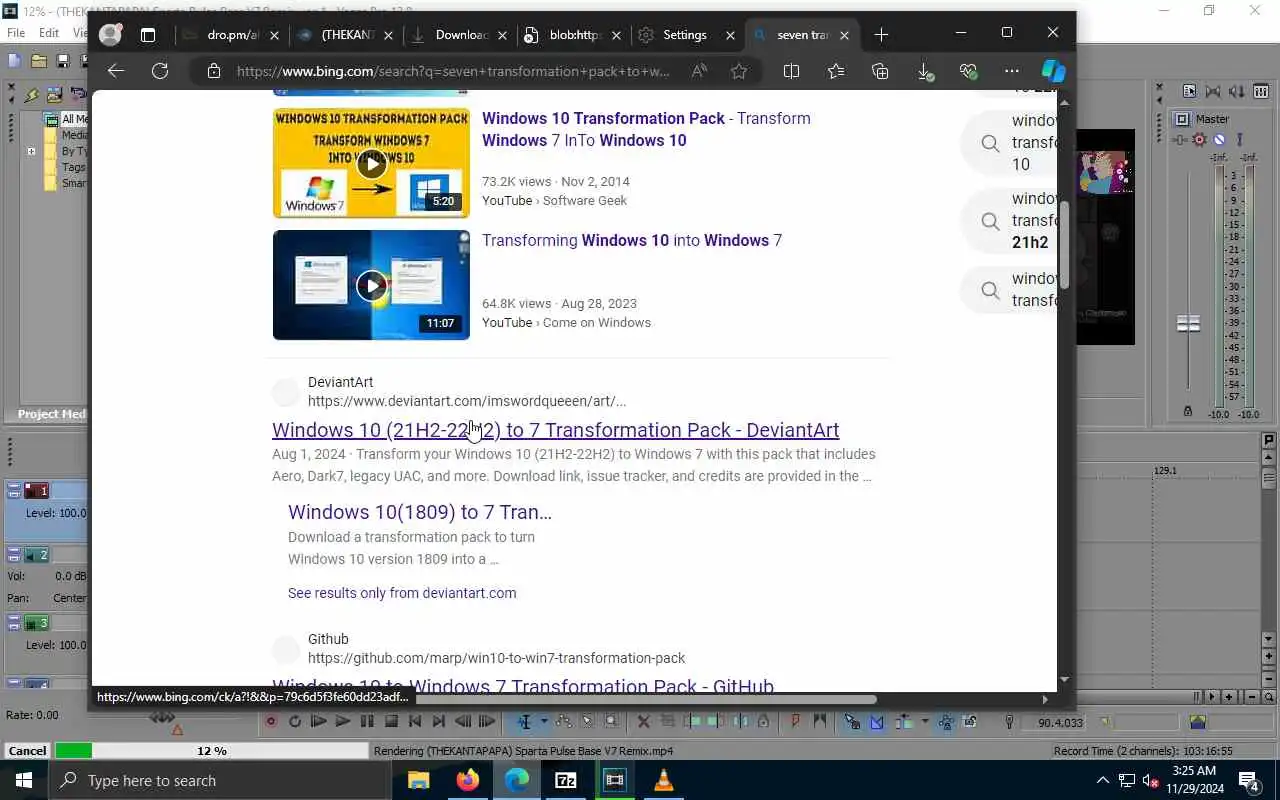The height and width of the screenshot is (800, 1280).
Task: Toggle Vegas master bus mute icon
Action: (1219, 140)
